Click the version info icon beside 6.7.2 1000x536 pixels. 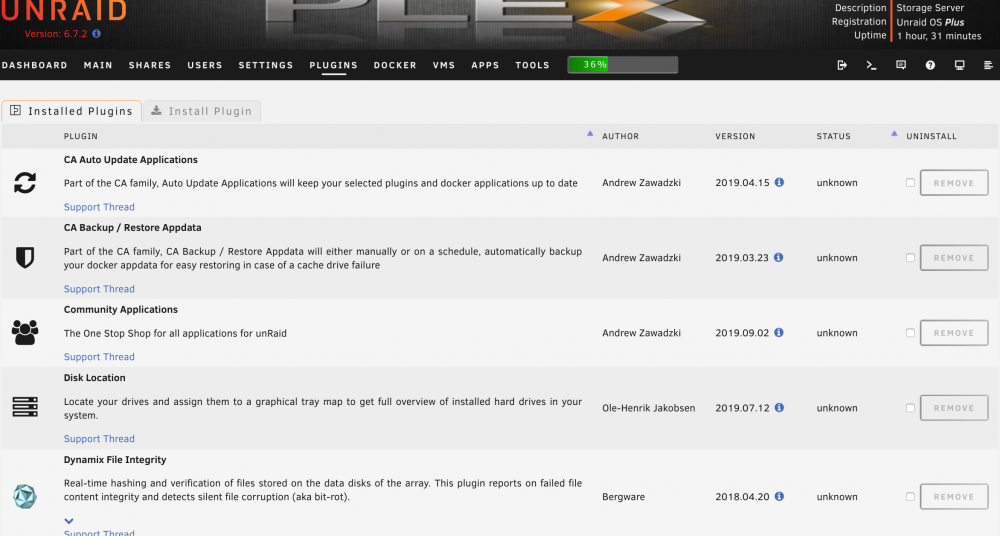click(96, 34)
